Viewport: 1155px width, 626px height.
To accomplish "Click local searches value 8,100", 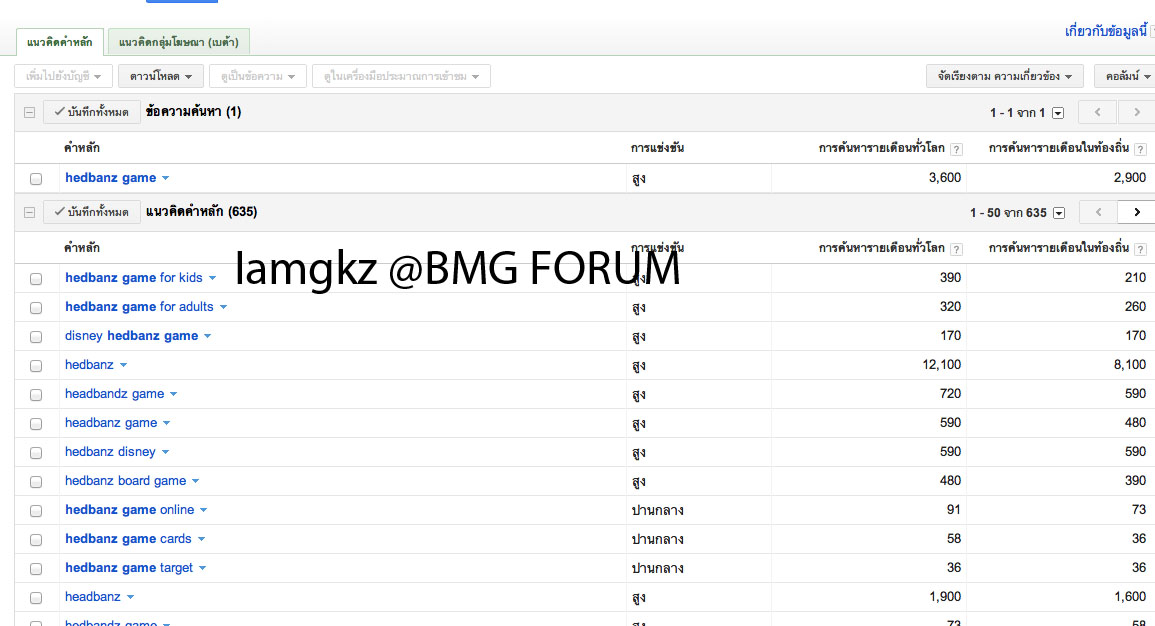I will point(1129,365).
